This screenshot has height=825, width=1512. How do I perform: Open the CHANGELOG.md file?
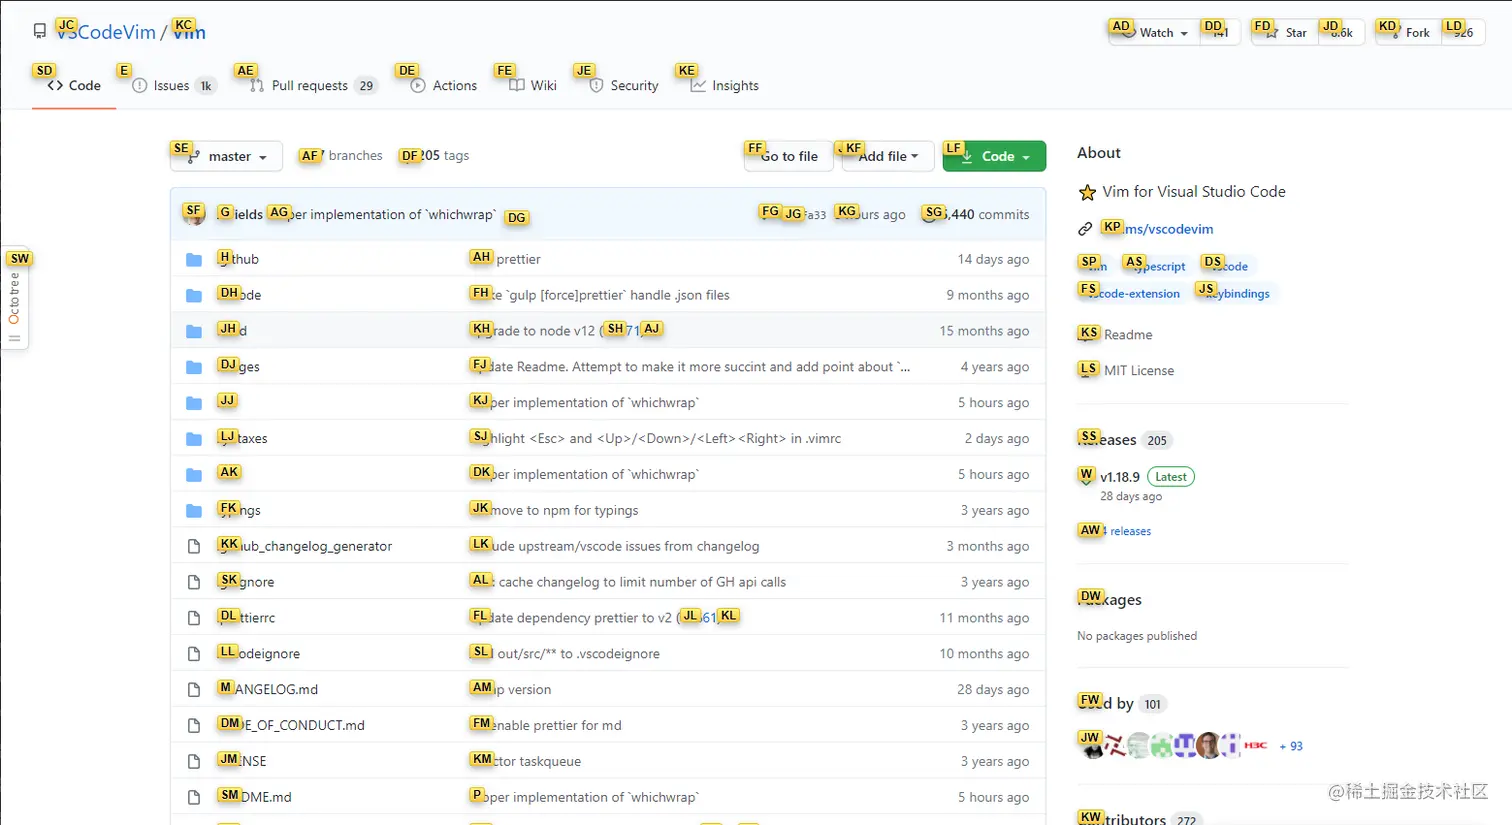pos(268,690)
